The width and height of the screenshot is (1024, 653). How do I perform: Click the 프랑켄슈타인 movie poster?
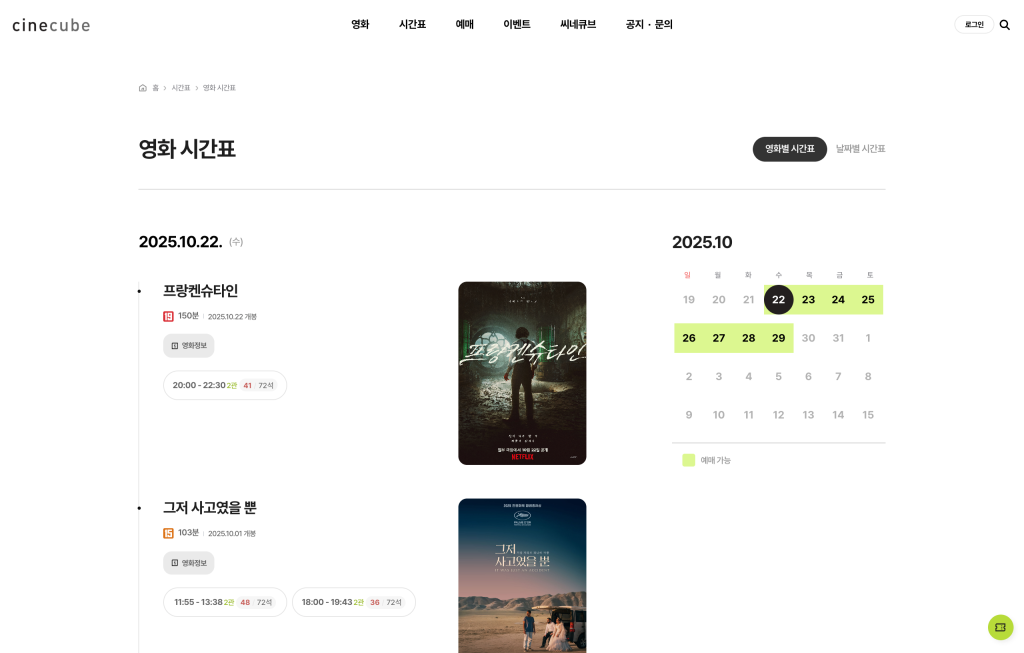[522, 374]
